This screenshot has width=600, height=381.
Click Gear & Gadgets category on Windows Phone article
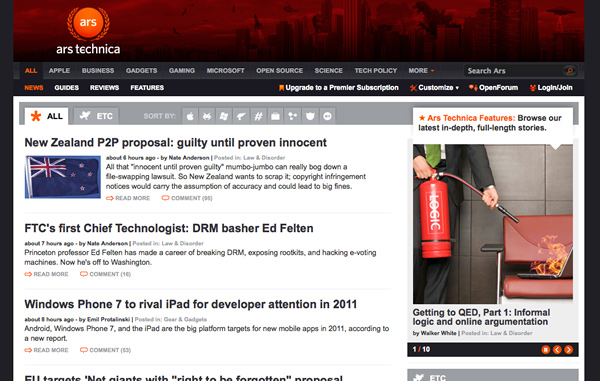pos(185,319)
